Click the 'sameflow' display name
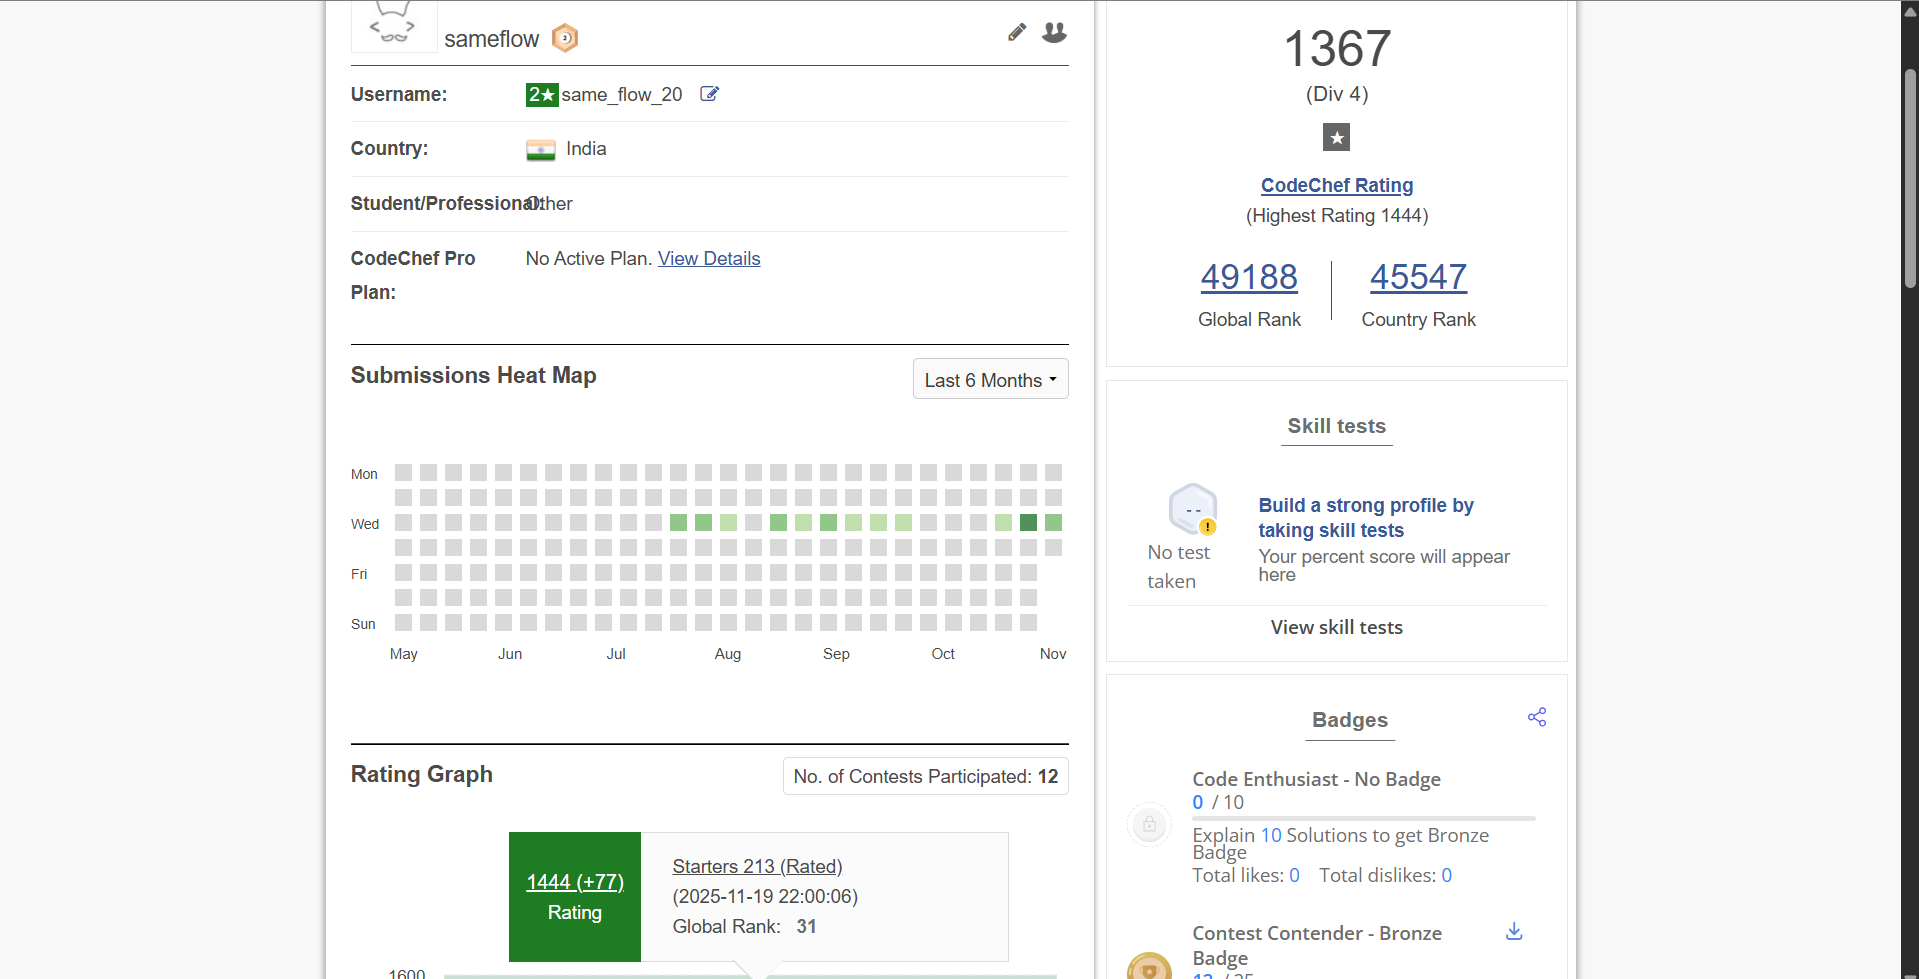Viewport: 1919px width, 979px height. pyautogui.click(x=491, y=39)
